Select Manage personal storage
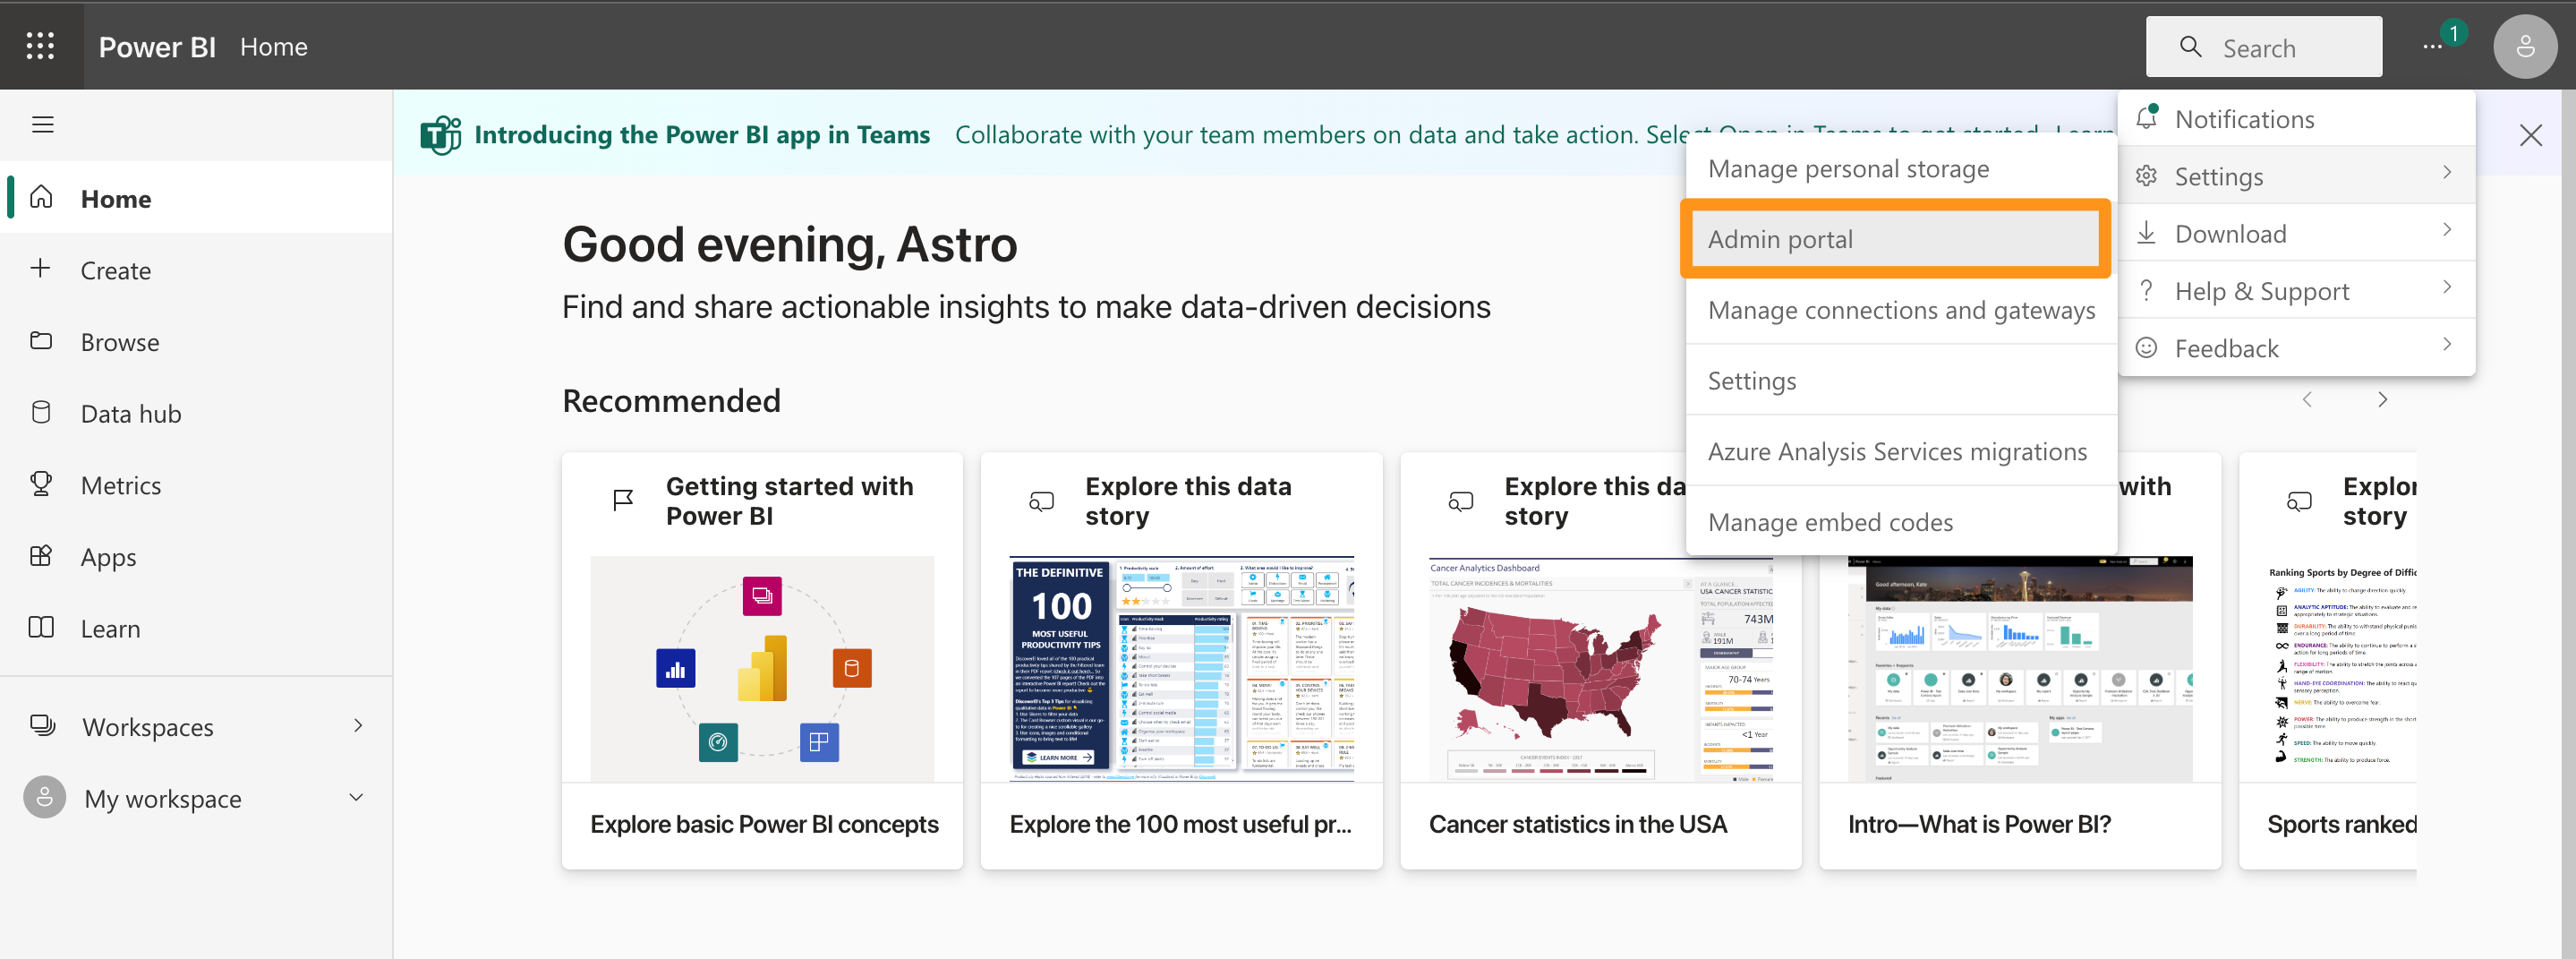Image resolution: width=2576 pixels, height=959 pixels. tap(1900, 169)
